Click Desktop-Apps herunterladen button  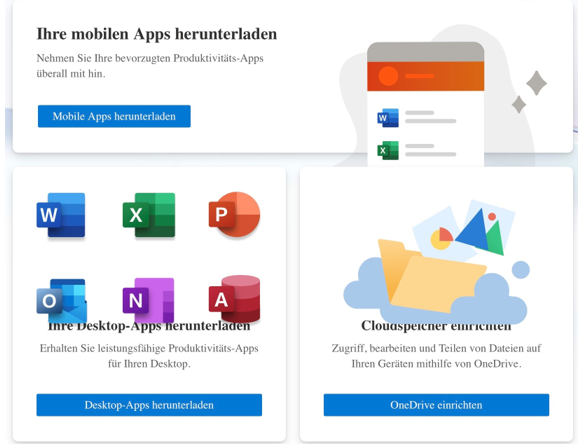pyautogui.click(x=149, y=405)
